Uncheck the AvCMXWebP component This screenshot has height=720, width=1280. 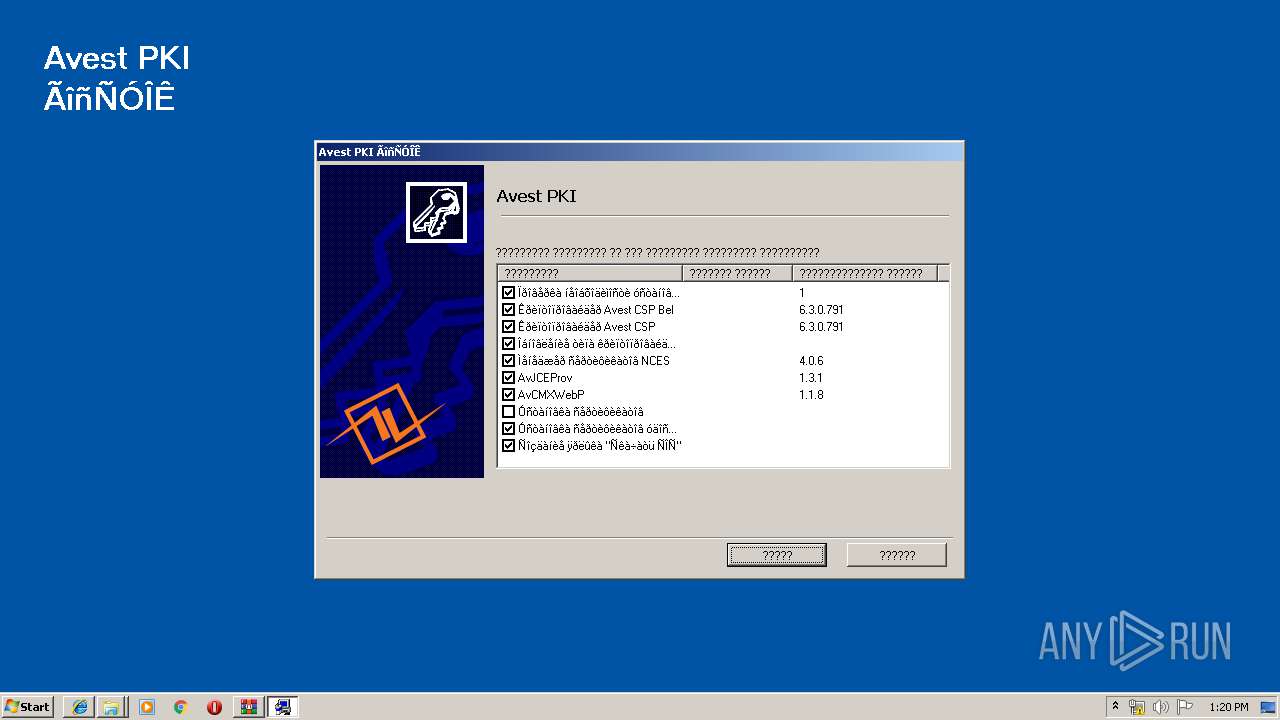click(508, 395)
